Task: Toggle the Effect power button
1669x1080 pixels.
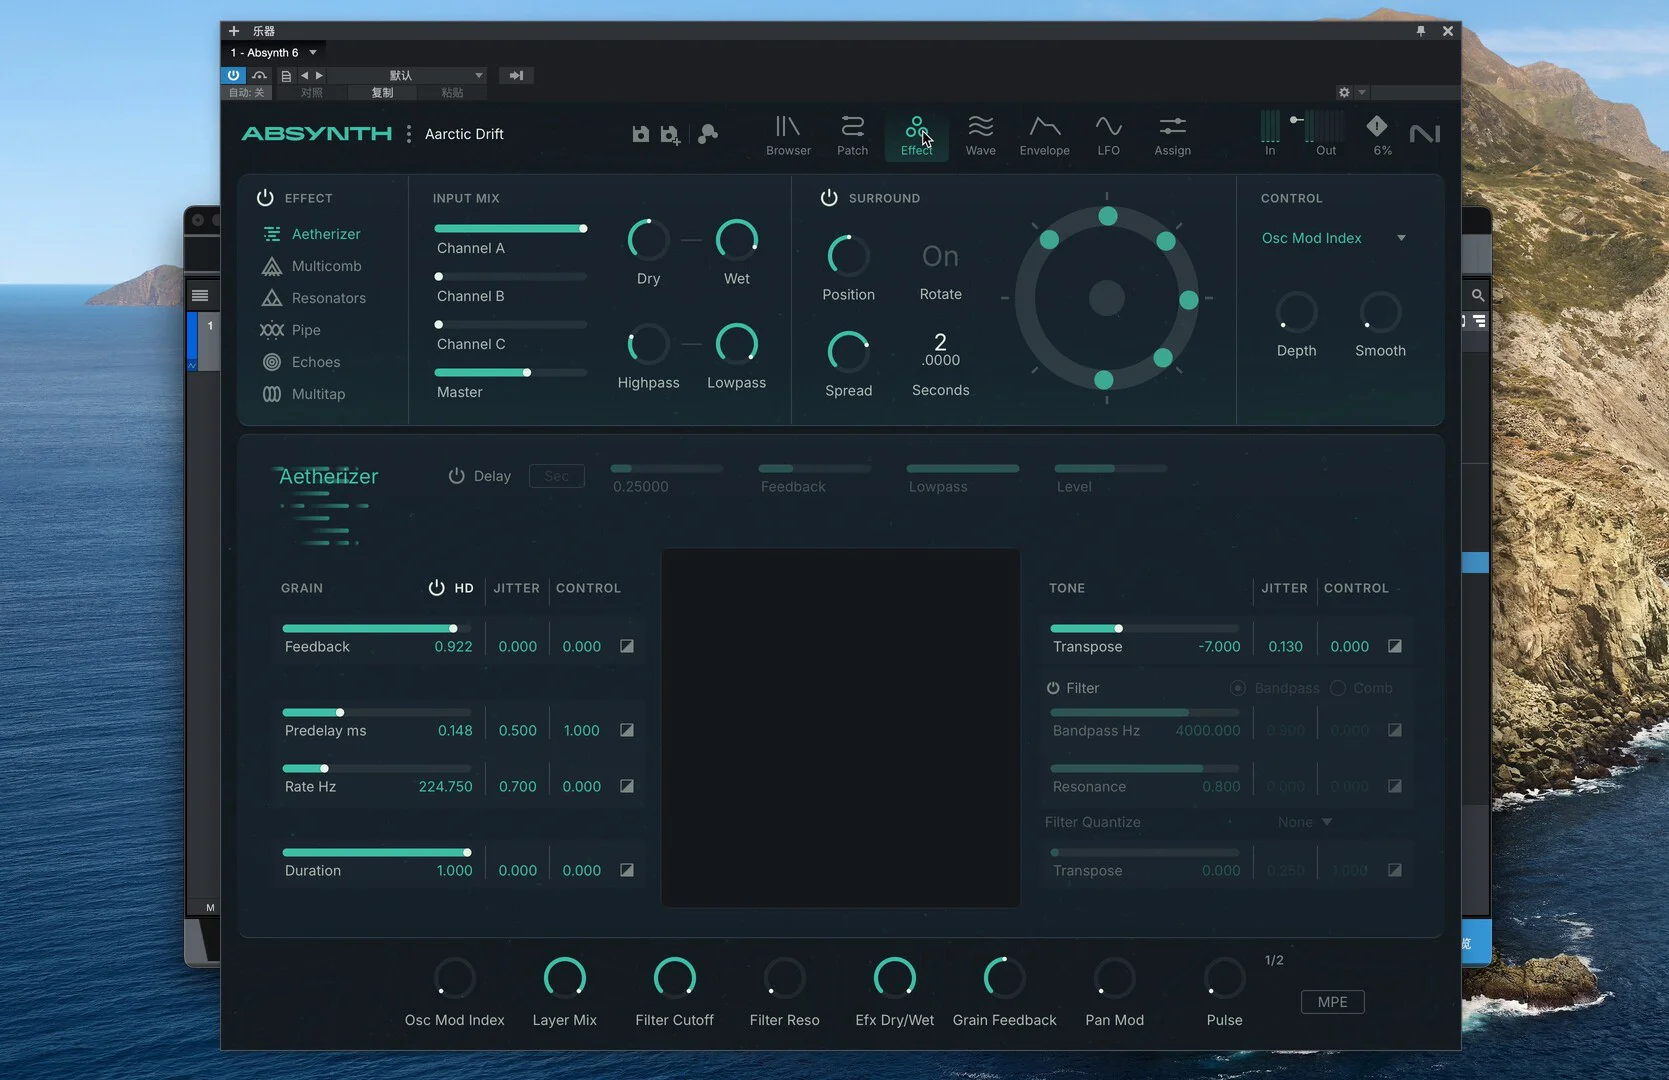Action: (265, 198)
